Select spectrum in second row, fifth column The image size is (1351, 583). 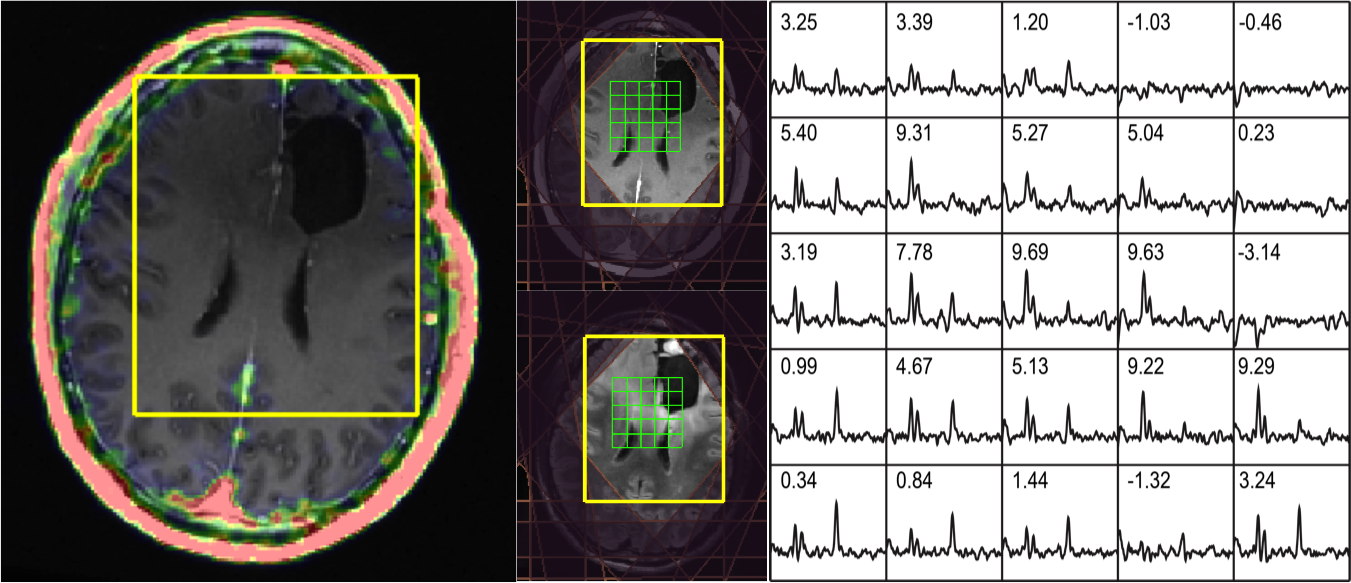[x=1291, y=176]
